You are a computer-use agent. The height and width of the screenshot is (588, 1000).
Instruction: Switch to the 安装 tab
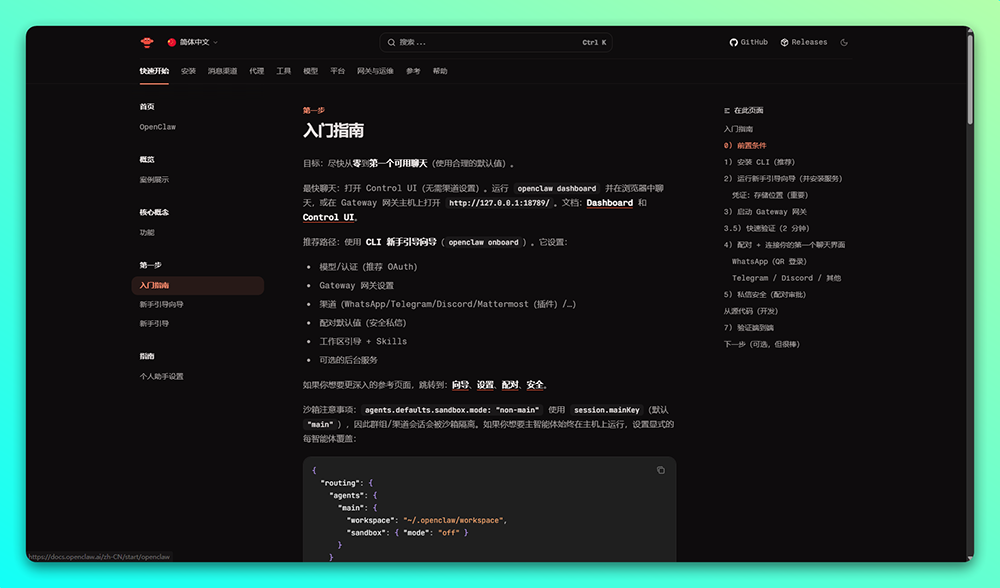pos(188,71)
